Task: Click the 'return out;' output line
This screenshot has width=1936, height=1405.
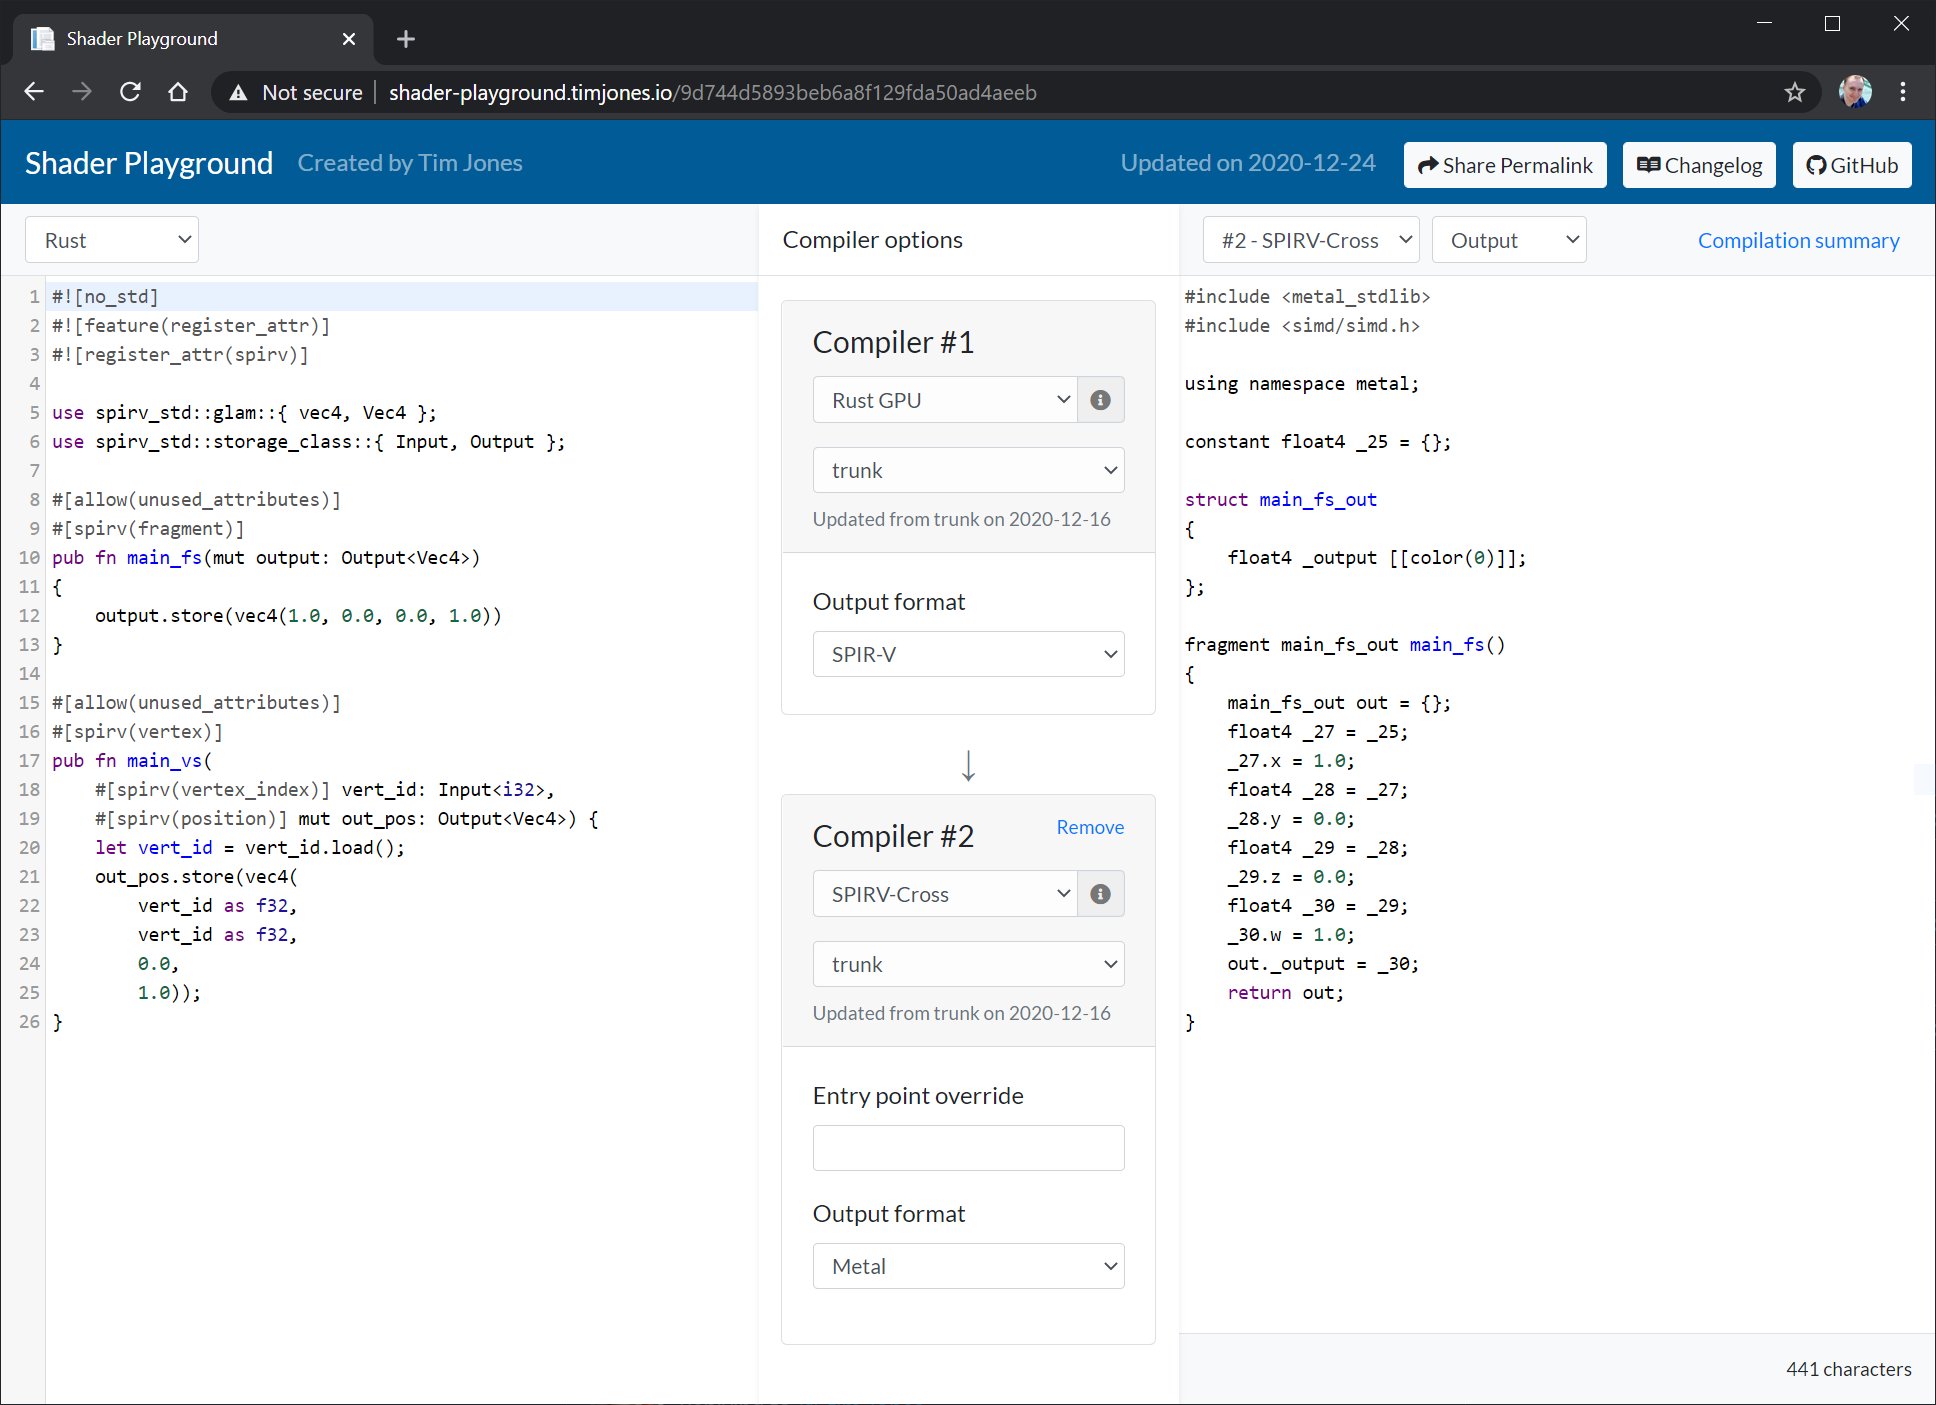Action: (x=1286, y=993)
